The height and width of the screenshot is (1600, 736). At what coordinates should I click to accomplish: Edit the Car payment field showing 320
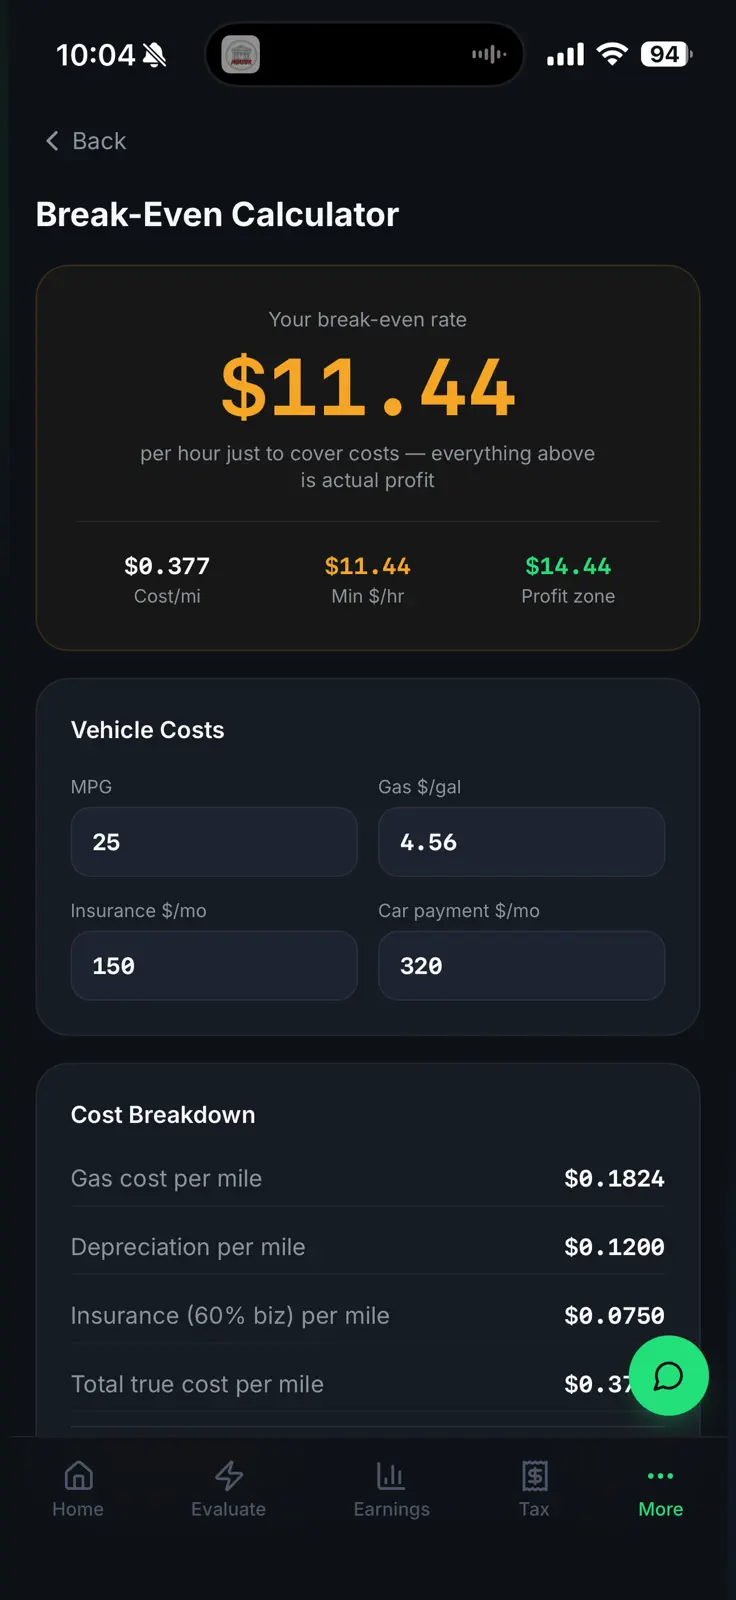(521, 966)
